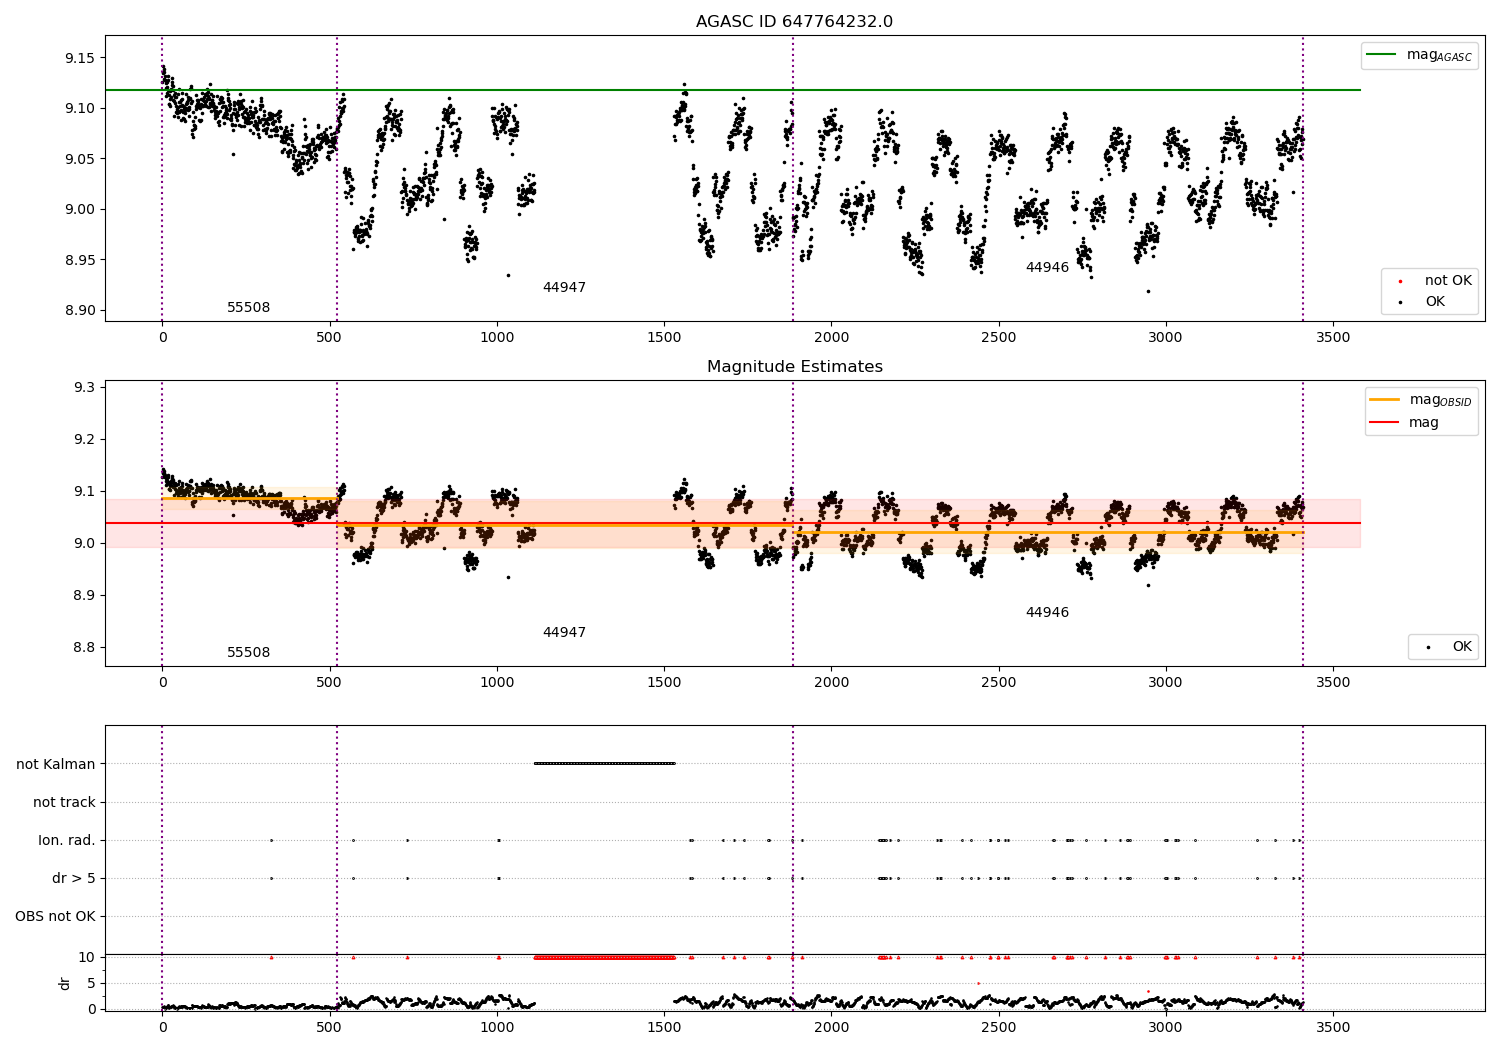Click the 44946 label in Magnitude Estimates plot
This screenshot has height=1050, width=1500.
point(1047,613)
